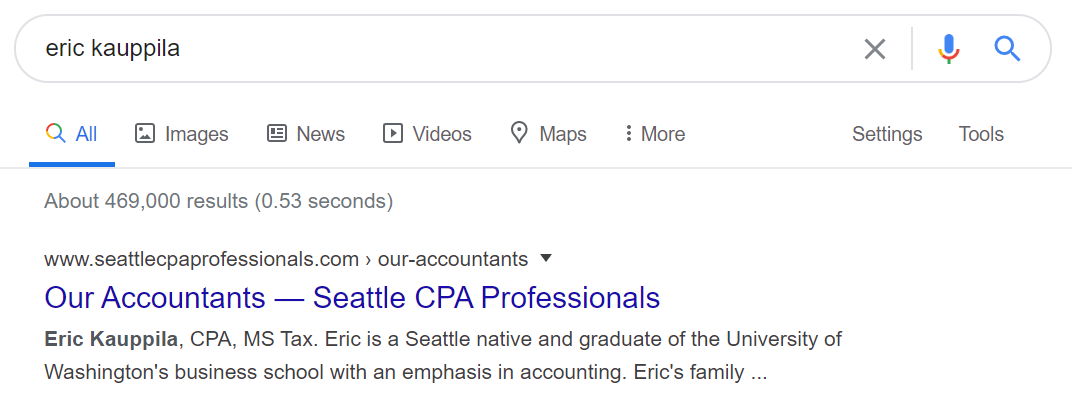Click the Maps tab location pin icon
This screenshot has height=406, width=1072.
pos(519,134)
